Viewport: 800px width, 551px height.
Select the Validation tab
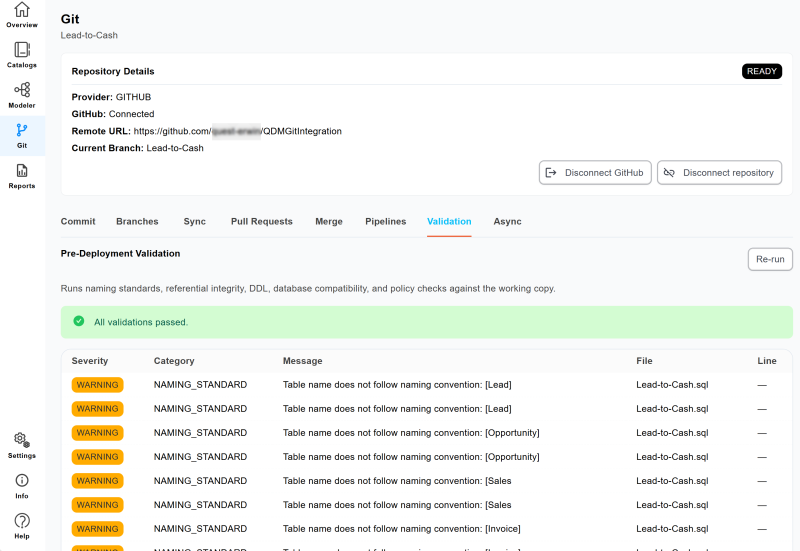449,221
